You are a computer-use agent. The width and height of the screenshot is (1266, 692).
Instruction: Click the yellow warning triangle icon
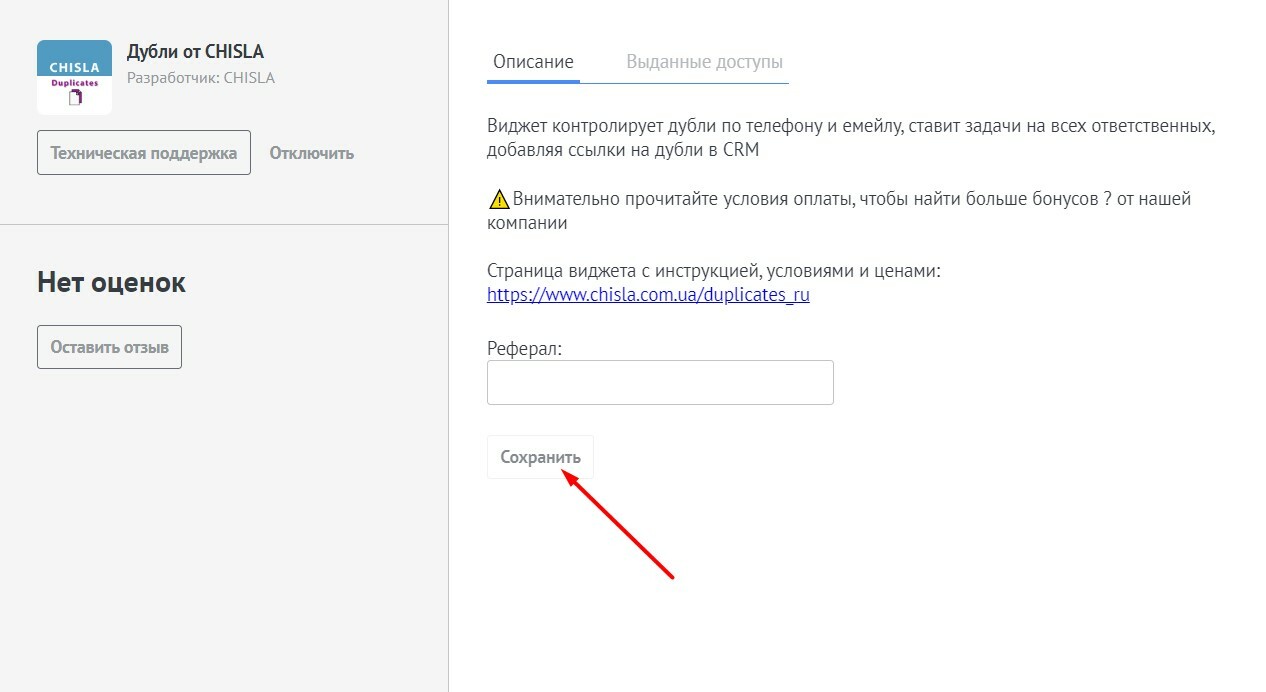pos(499,199)
